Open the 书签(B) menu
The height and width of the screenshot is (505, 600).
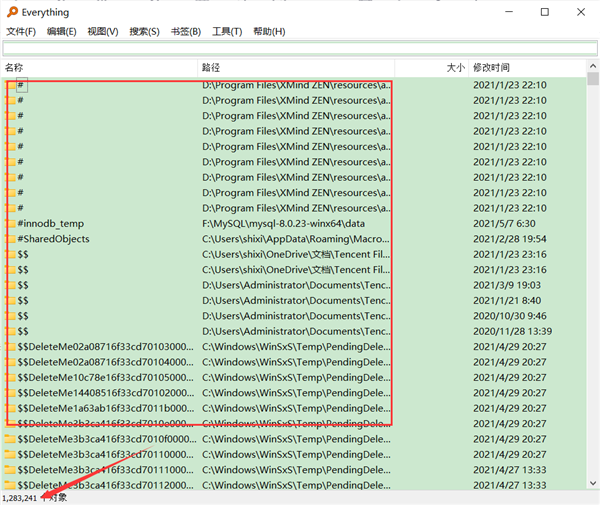click(x=185, y=32)
